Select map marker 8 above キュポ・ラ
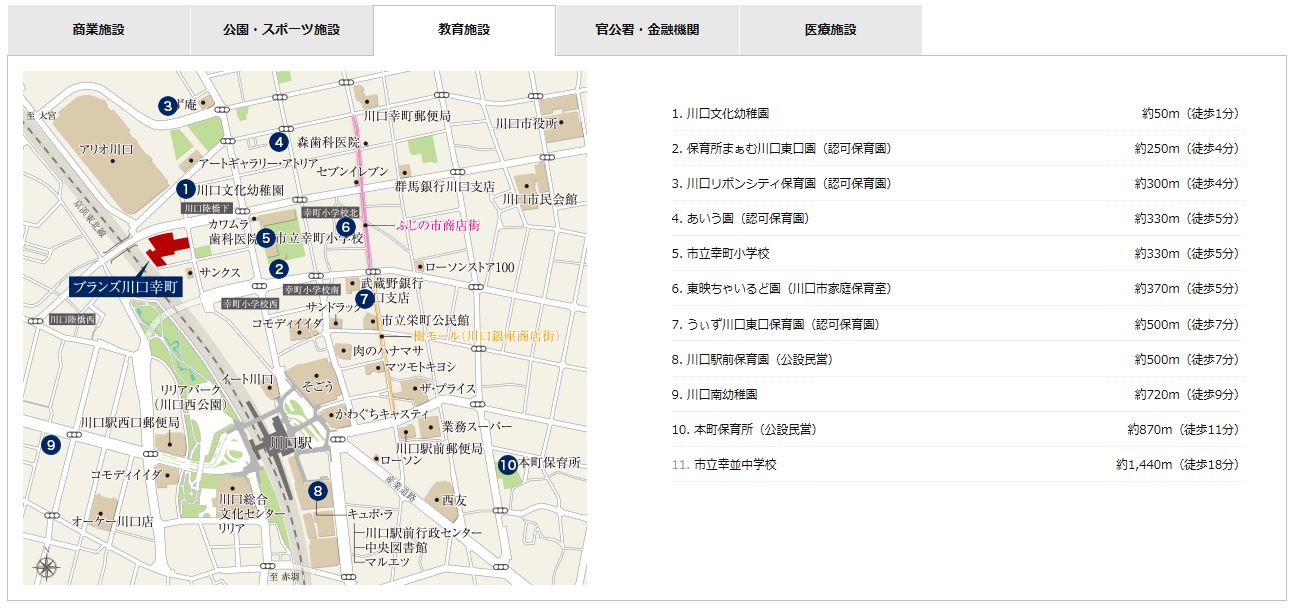Image resolution: width=1296 pixels, height=608 pixels. pyautogui.click(x=317, y=490)
